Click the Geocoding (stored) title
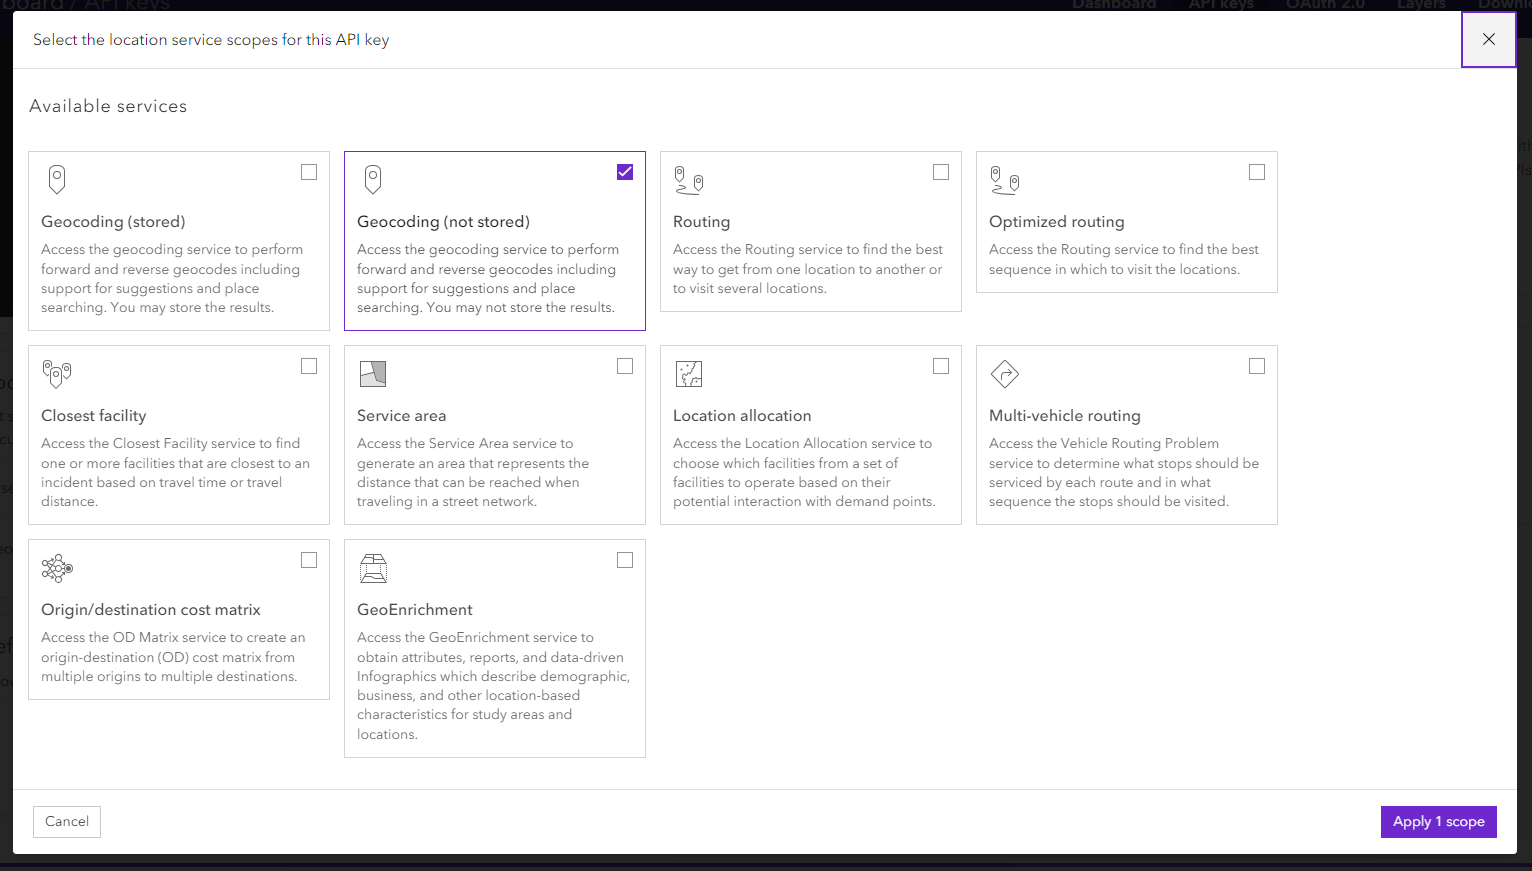 [113, 222]
